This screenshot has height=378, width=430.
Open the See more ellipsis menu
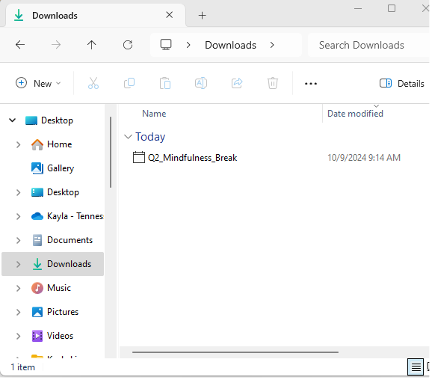[x=311, y=83]
